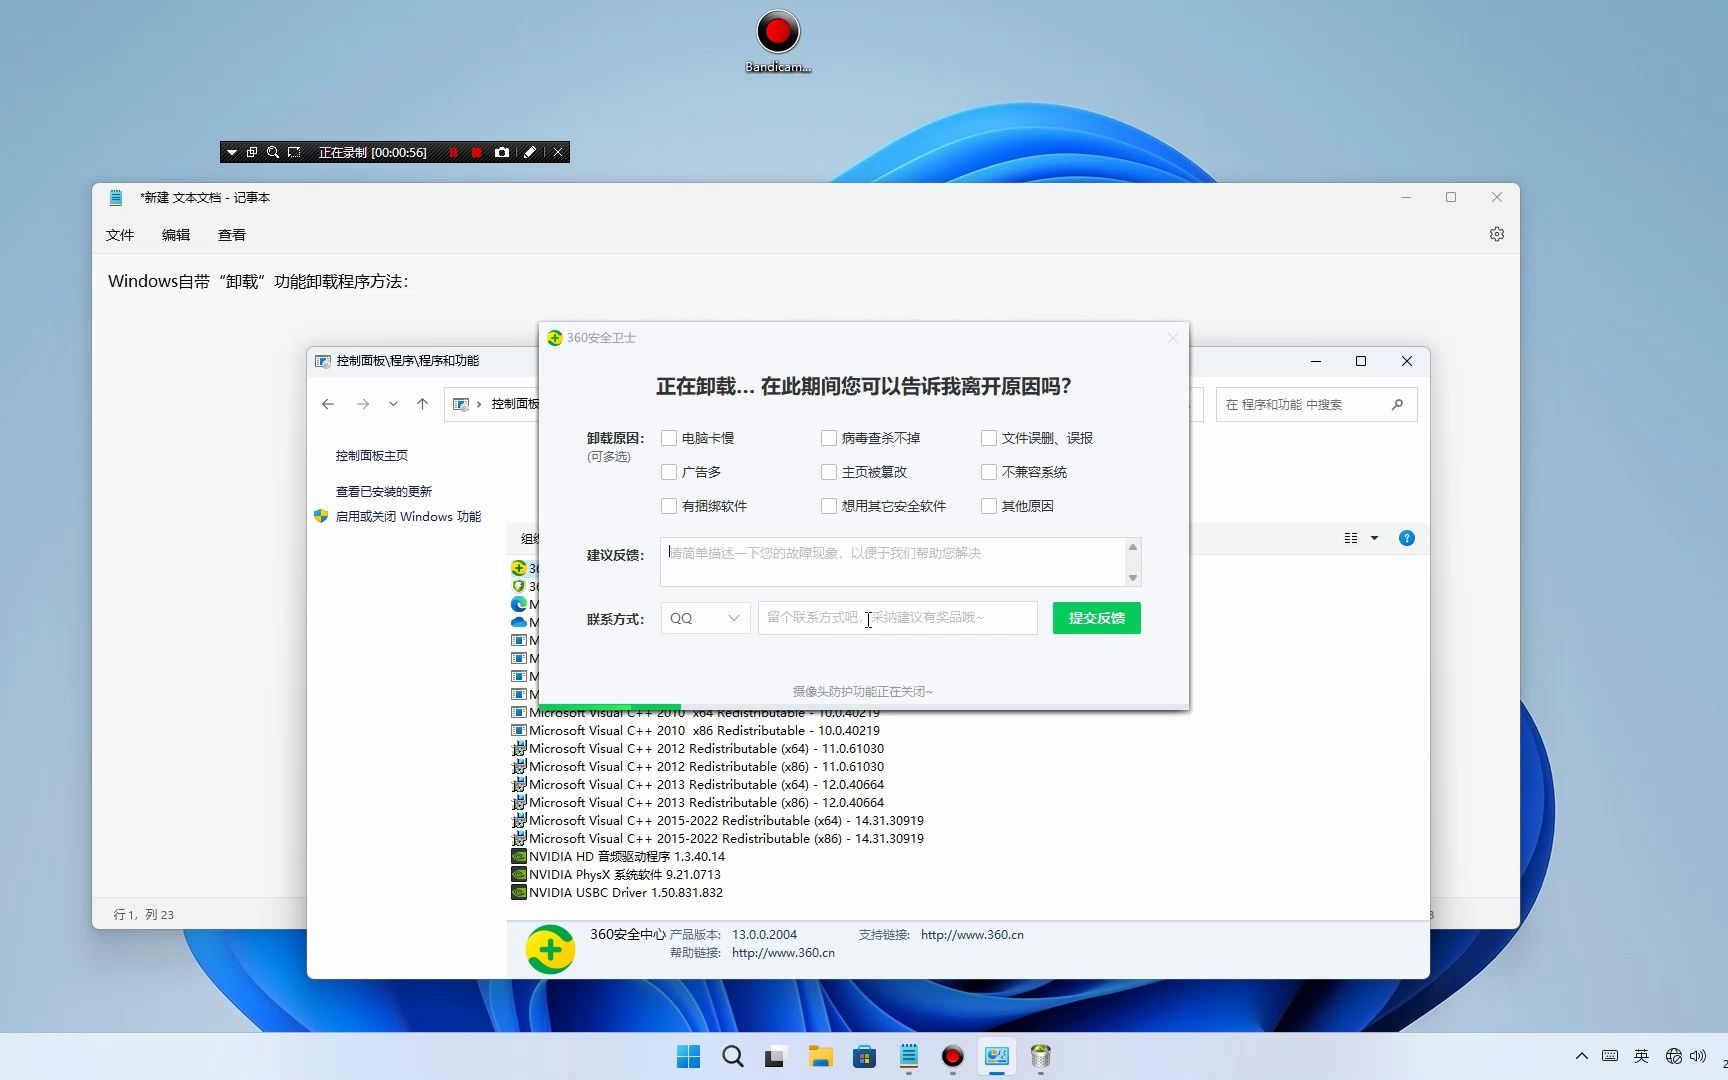Open the view options dropdown arrow
This screenshot has width=1728, height=1080.
(1375, 538)
